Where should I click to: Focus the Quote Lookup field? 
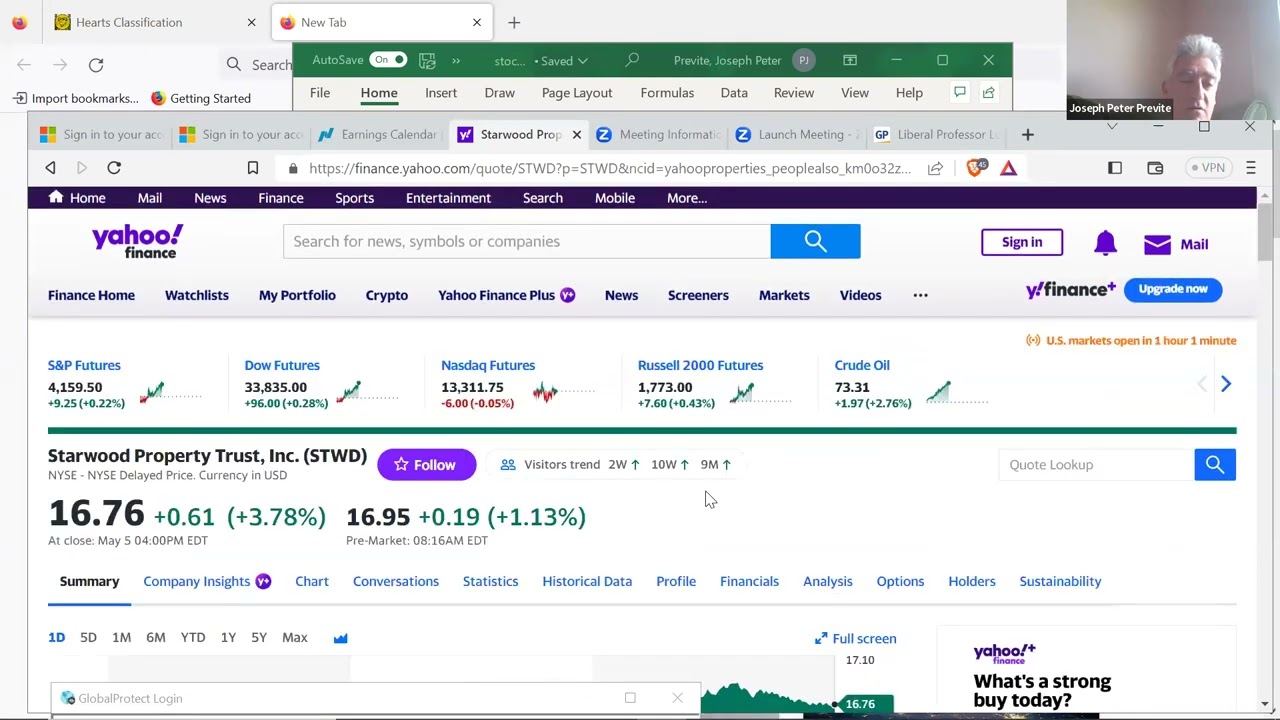(1097, 465)
